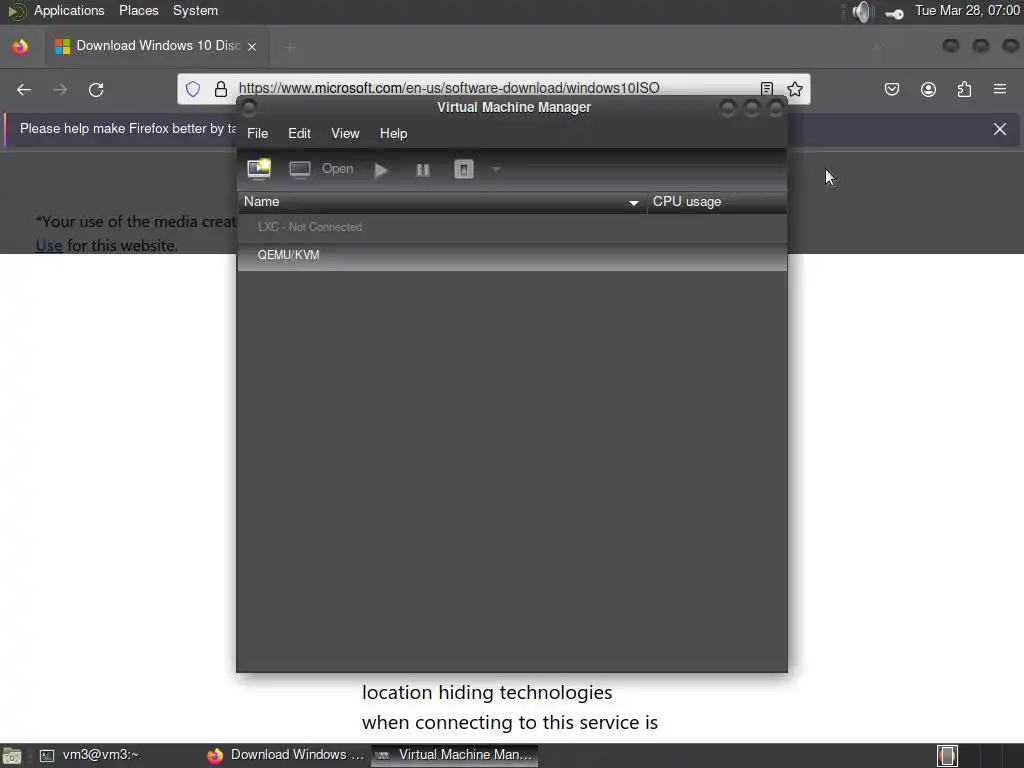This screenshot has height=768, width=1024.
Task: View site security lock information
Action: point(221,89)
